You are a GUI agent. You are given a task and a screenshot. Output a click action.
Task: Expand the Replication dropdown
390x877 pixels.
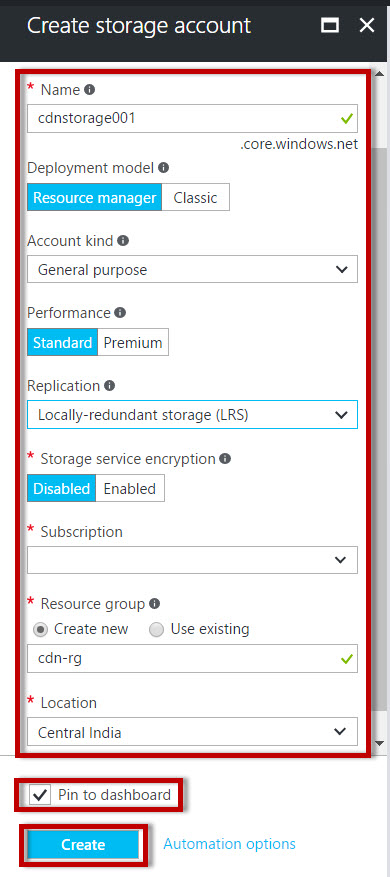tap(192, 414)
